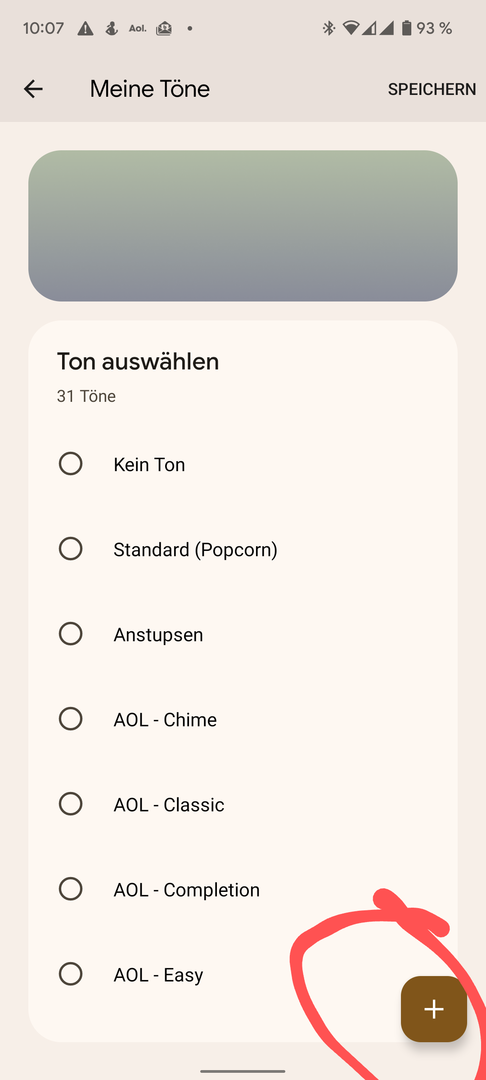
Task: Choose the AOL - Completion tone
Action: (242, 889)
